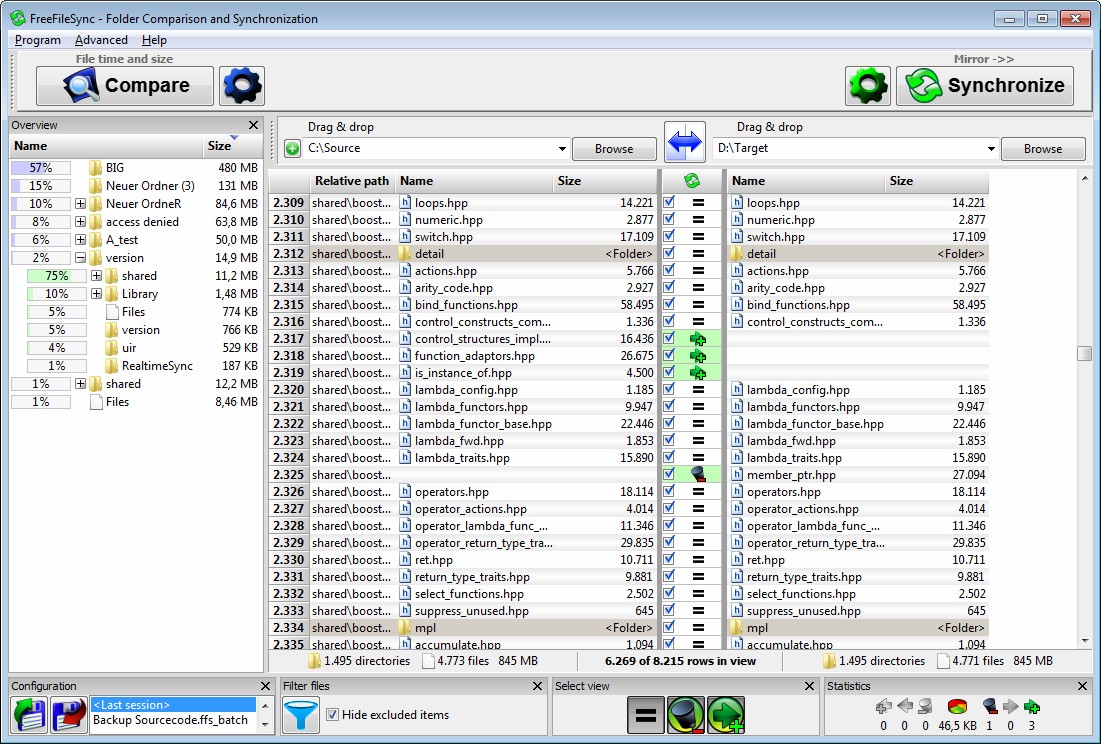Click the Compare button
This screenshot has width=1101, height=744.
[125, 86]
